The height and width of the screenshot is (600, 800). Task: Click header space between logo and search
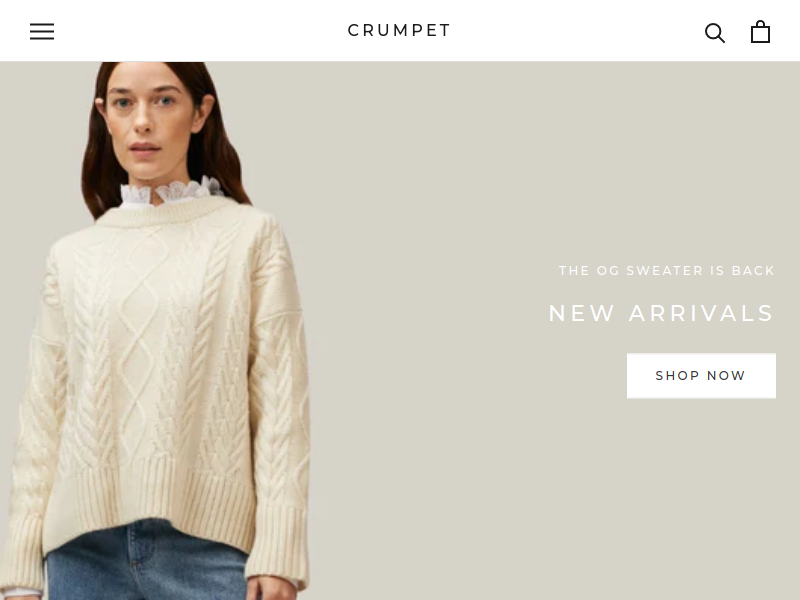[577, 31]
